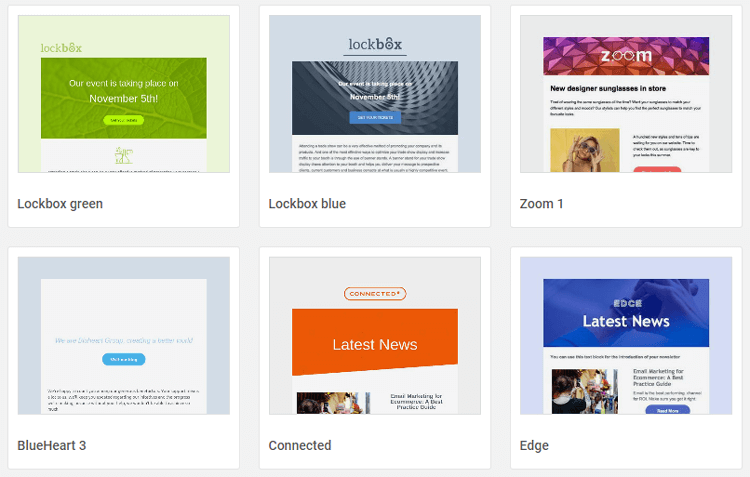750x477 pixels.
Task: Click the 'Lockbox blue' title text
Action: (307, 204)
